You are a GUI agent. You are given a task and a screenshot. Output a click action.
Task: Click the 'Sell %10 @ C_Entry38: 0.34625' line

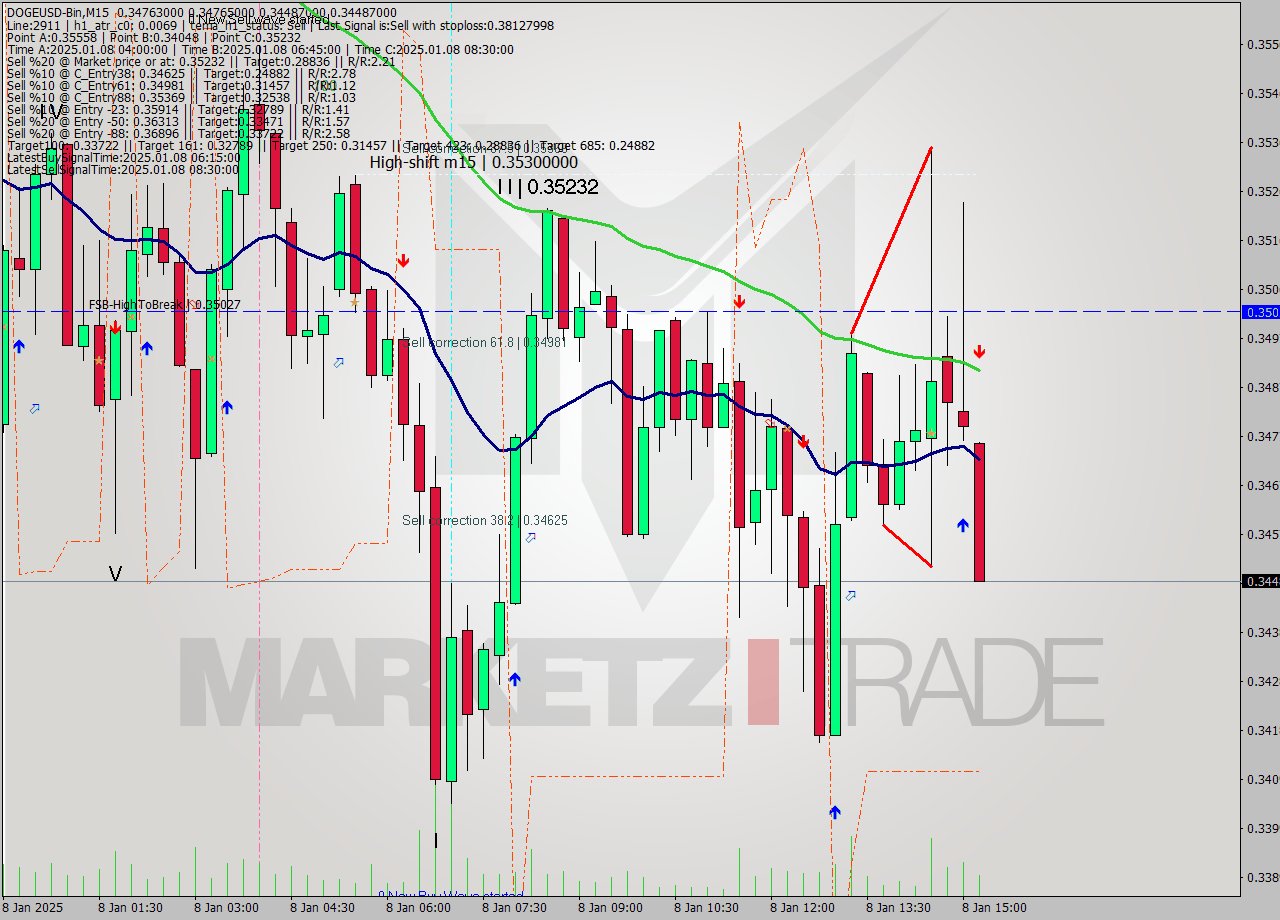point(181,73)
